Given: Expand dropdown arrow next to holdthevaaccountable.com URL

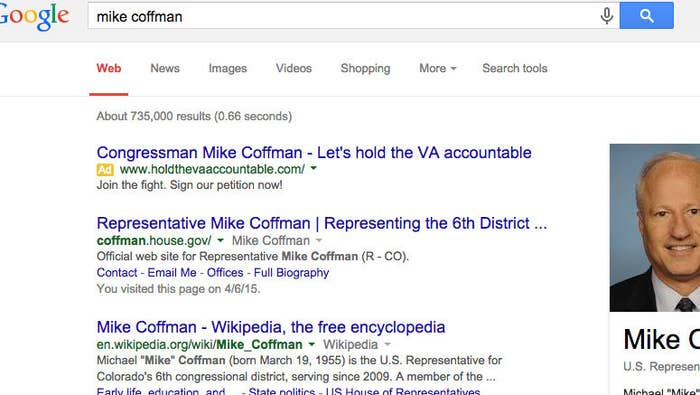Looking at the screenshot, I should 313,169.
